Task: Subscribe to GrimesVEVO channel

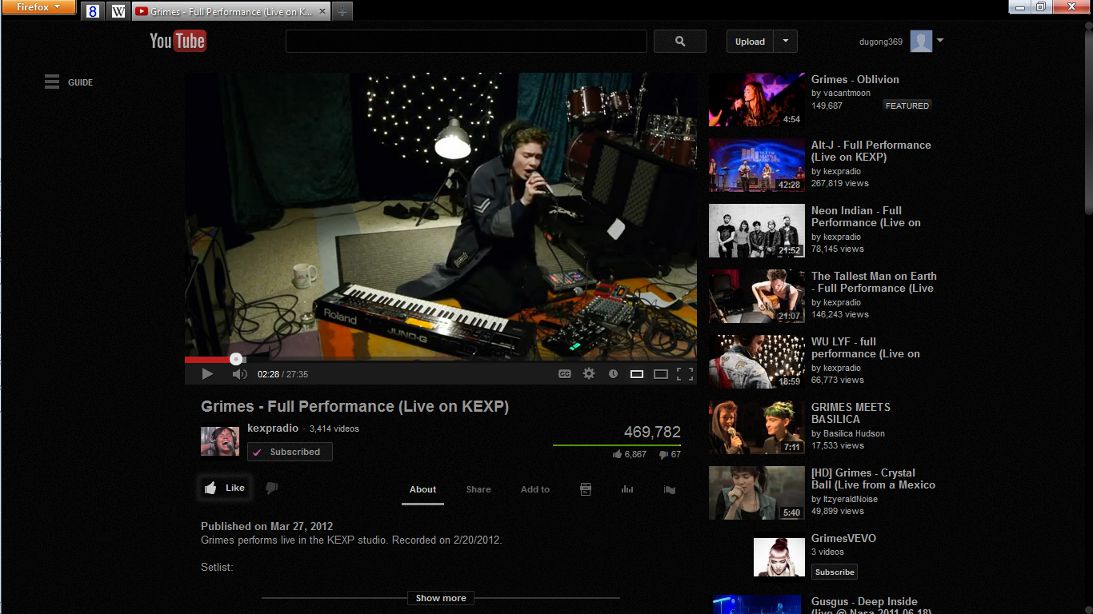Action: [x=834, y=572]
